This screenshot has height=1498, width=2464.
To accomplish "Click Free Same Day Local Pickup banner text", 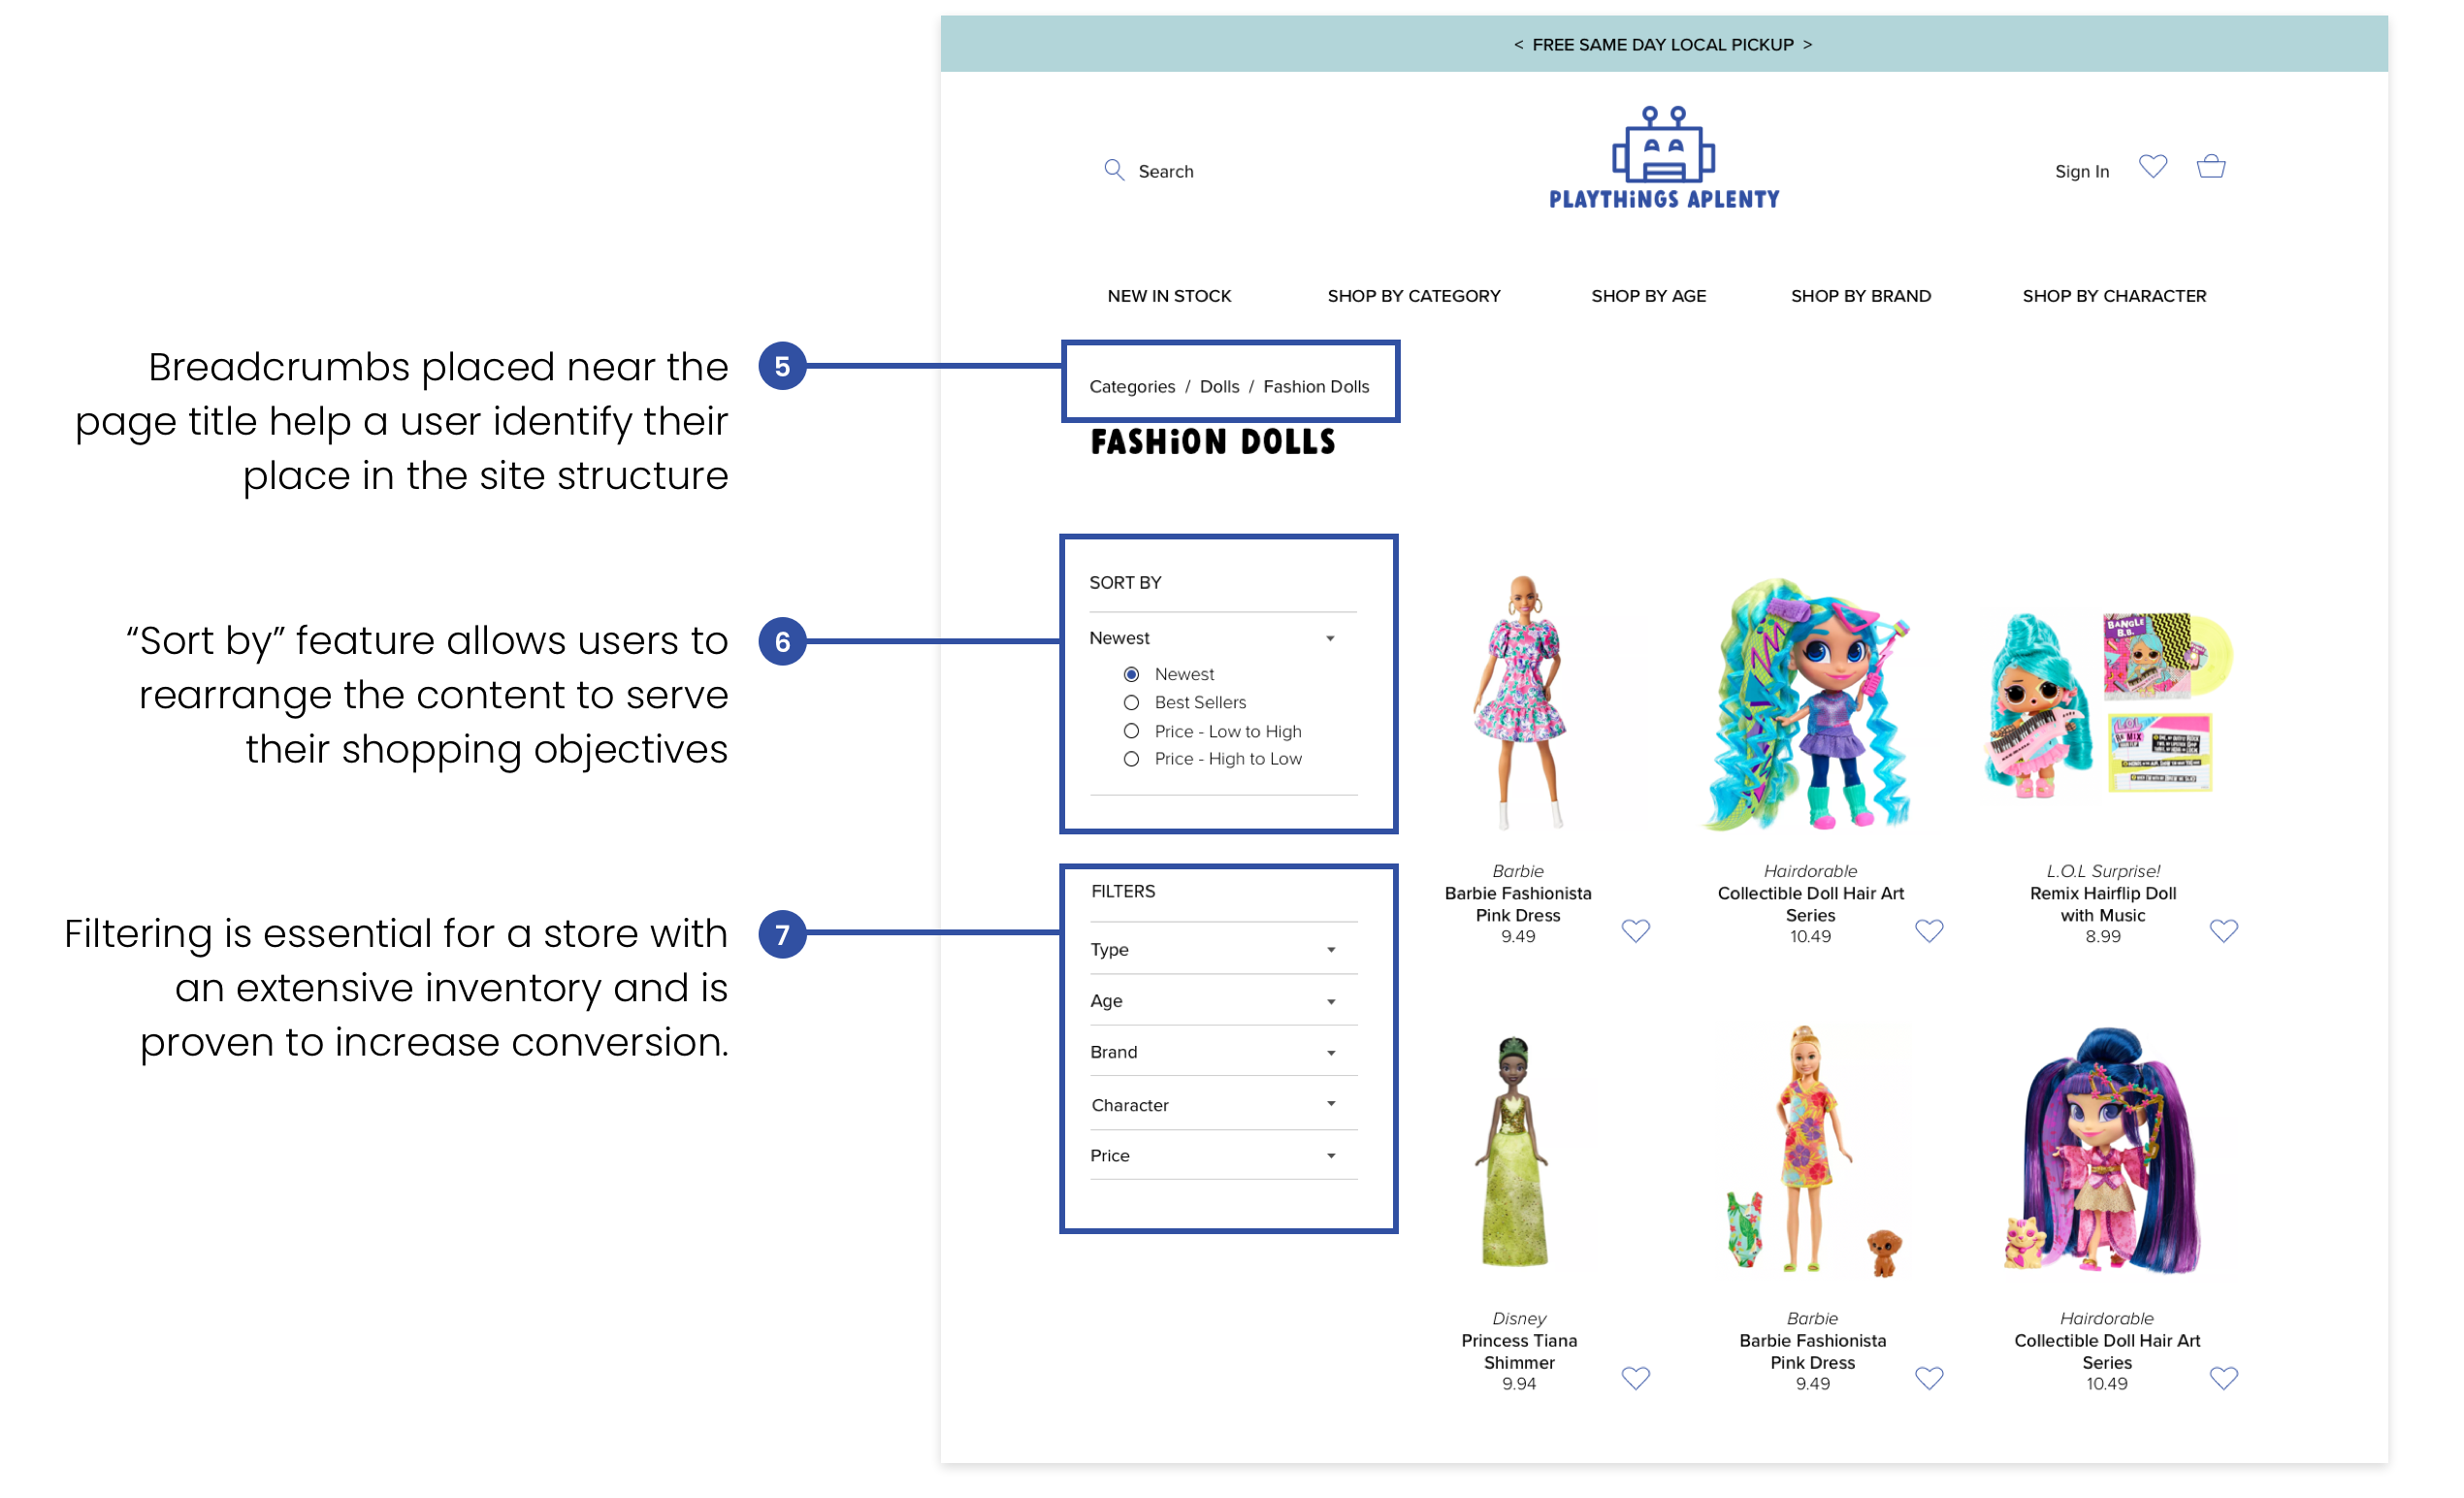I will (1662, 45).
